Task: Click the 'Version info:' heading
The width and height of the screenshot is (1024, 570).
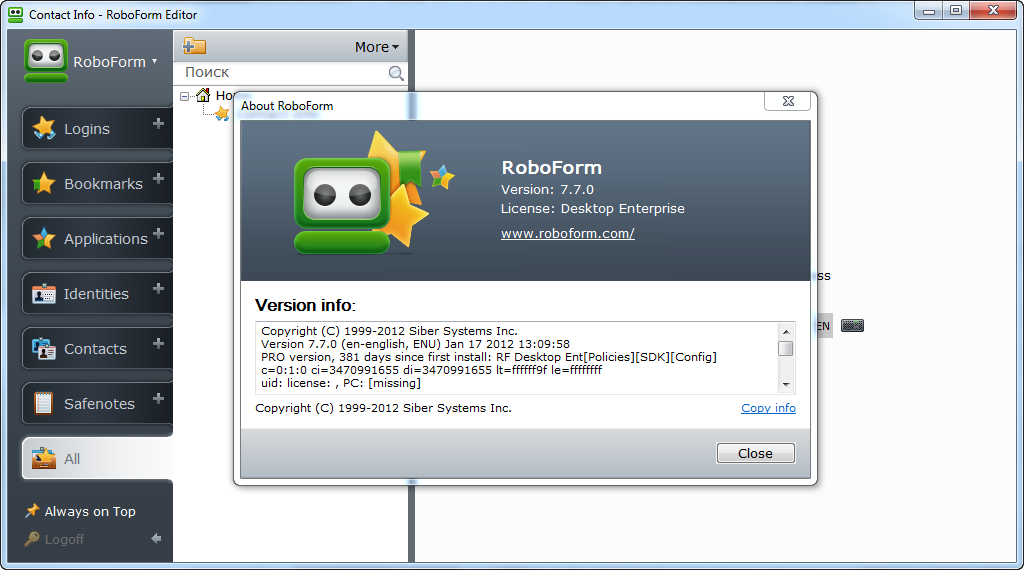Action: coord(305,305)
